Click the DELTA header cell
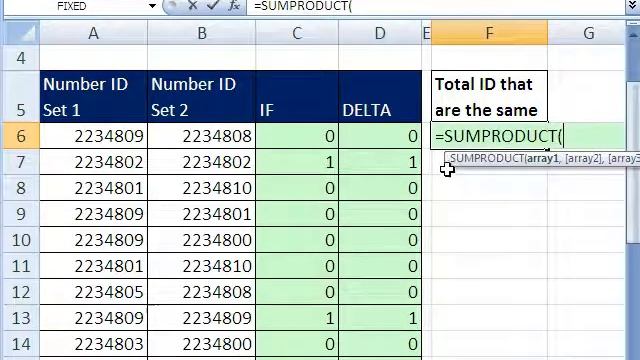Screen dimensions: 640x360 coord(380,96)
